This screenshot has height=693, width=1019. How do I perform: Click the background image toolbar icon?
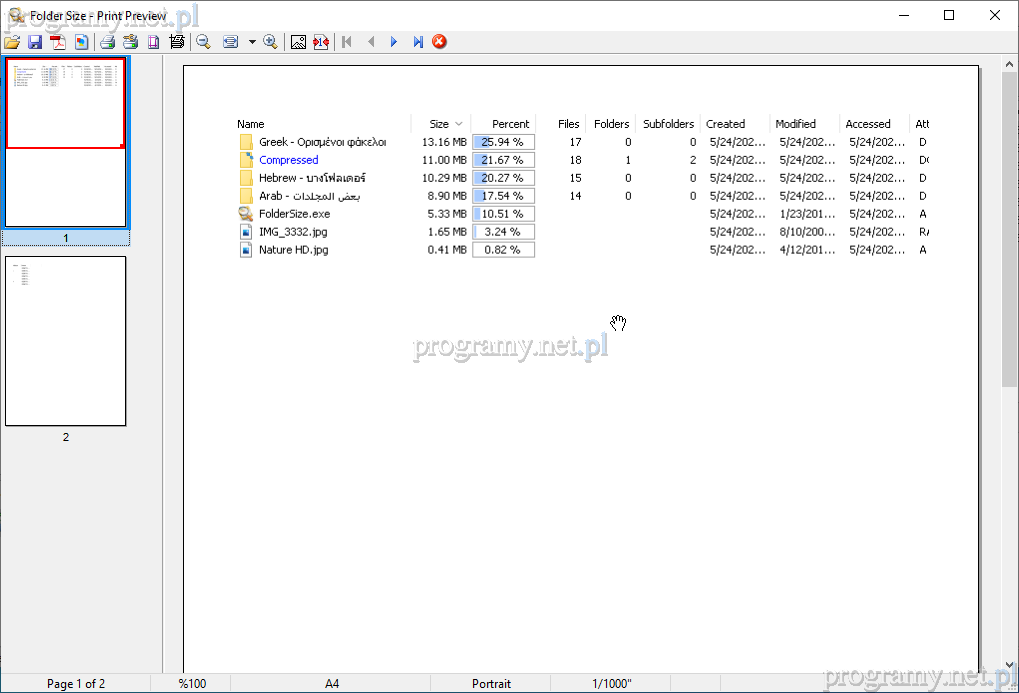coord(297,42)
